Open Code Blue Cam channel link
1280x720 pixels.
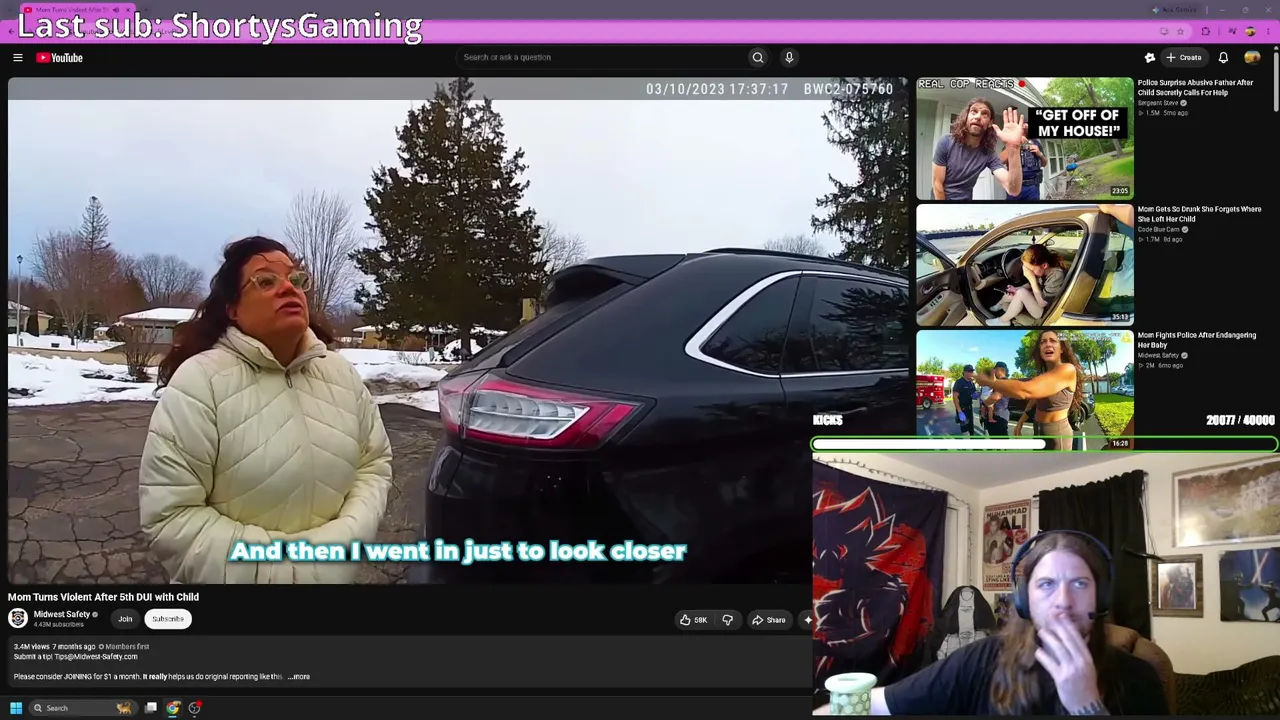tap(1158, 229)
